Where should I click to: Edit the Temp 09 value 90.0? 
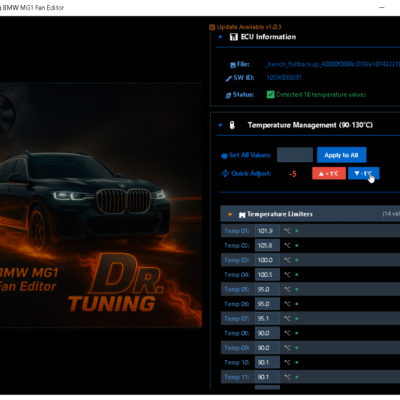(267, 348)
